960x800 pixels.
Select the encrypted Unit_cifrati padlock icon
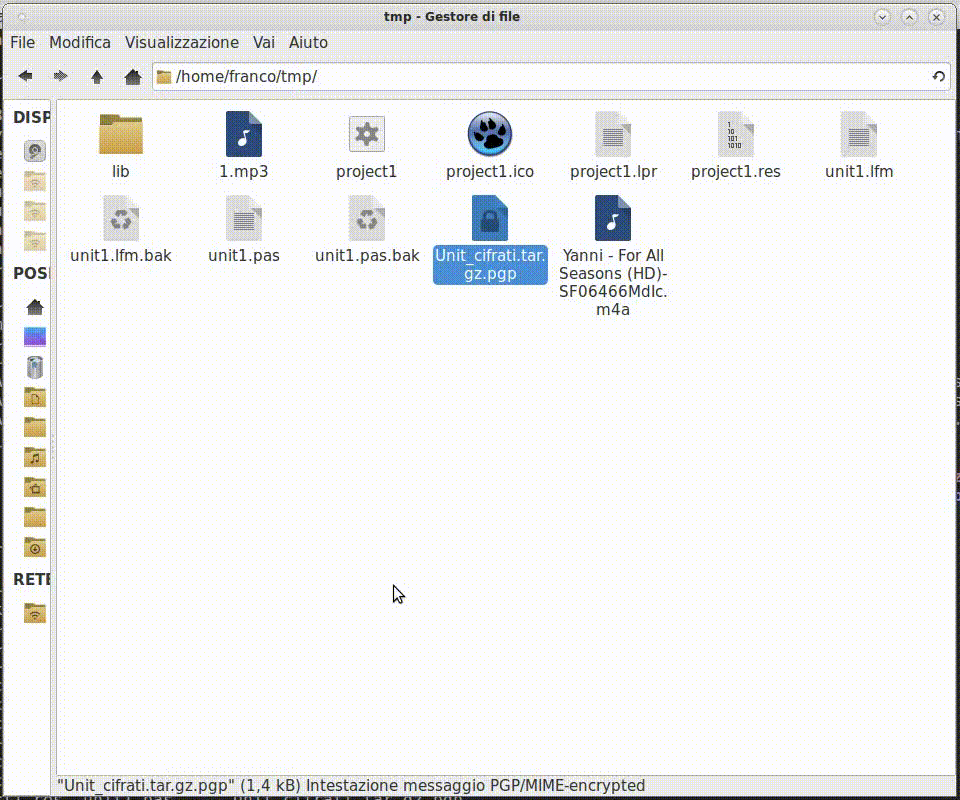(490, 219)
